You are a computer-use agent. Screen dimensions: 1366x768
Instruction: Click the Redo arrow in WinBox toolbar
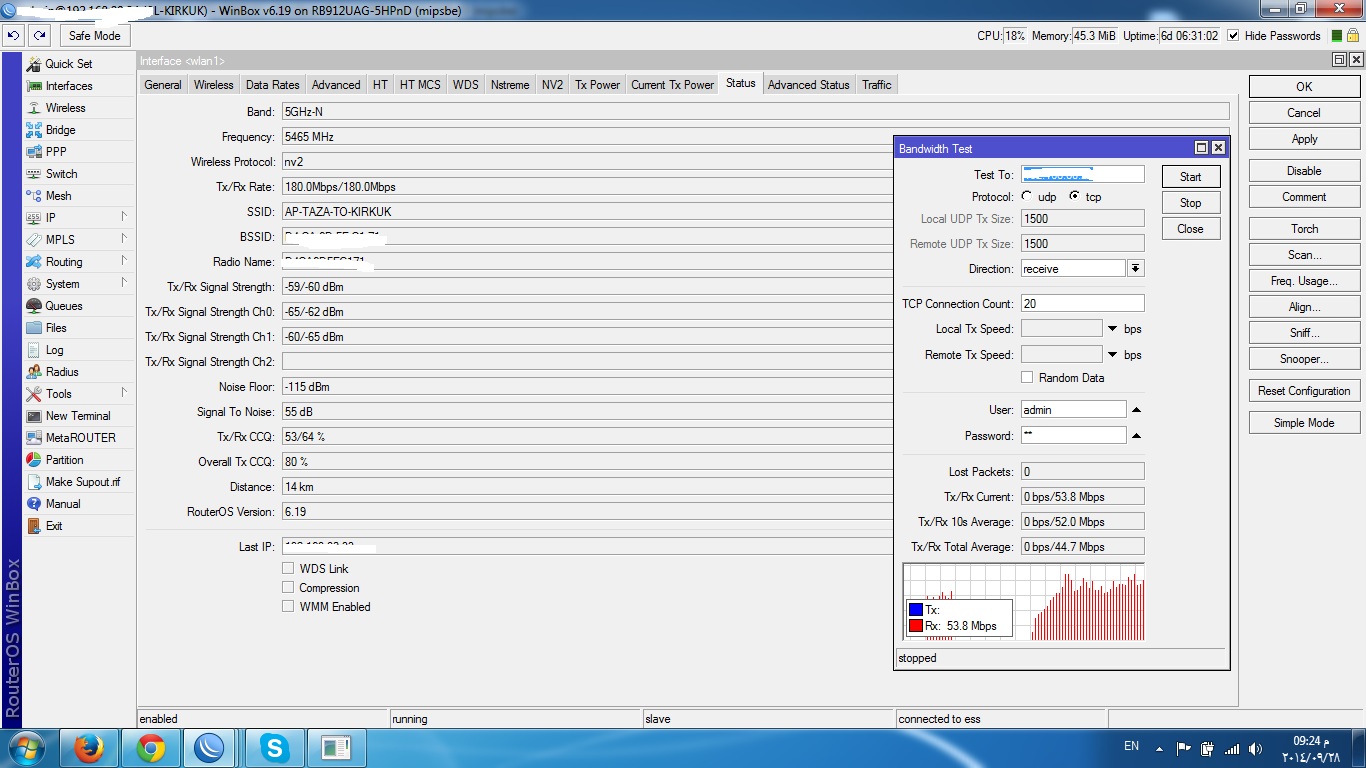tap(39, 35)
